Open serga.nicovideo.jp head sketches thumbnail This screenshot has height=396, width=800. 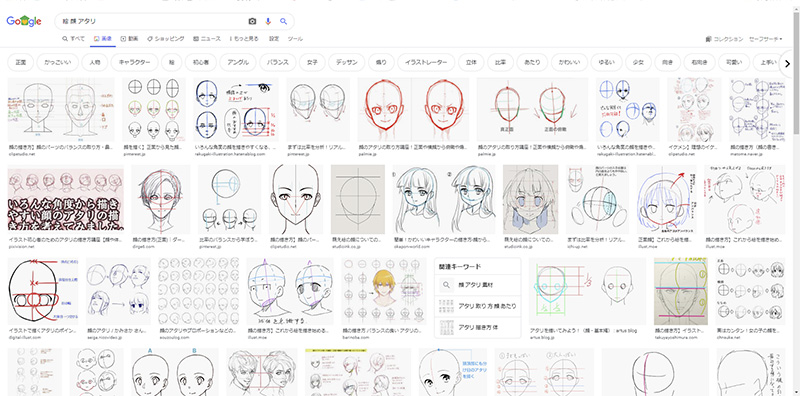(118, 291)
